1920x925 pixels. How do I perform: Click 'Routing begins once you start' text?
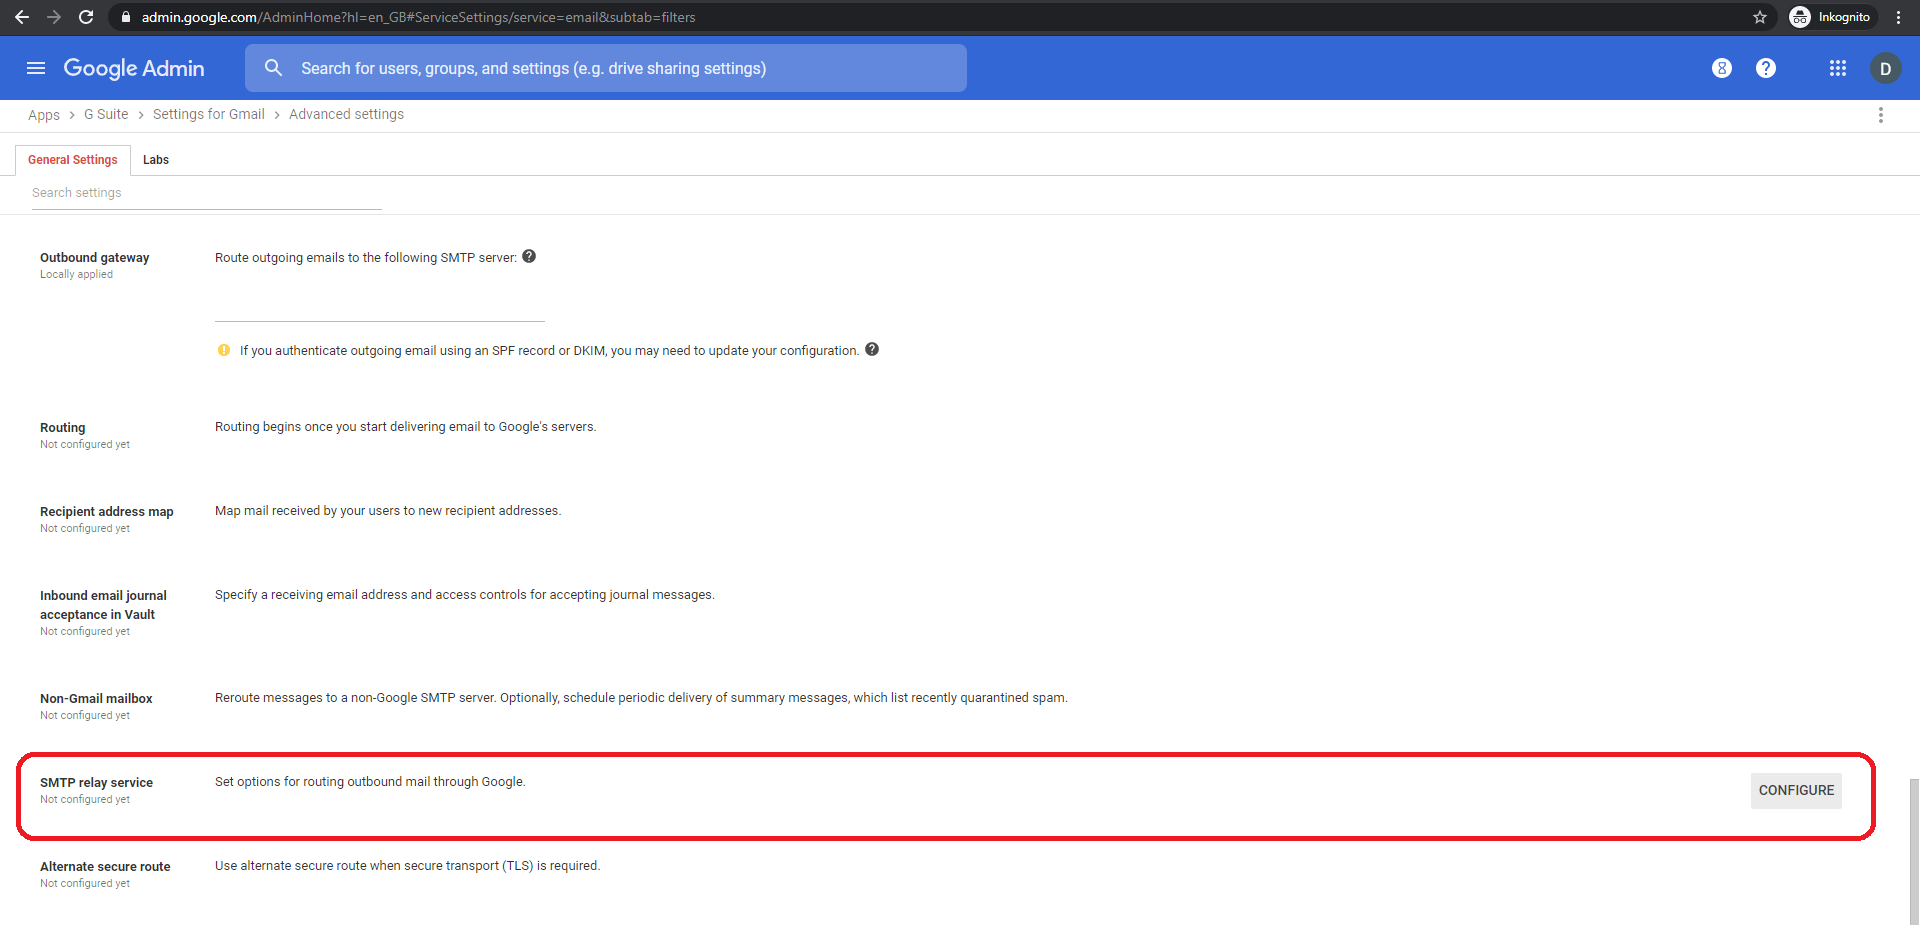(405, 427)
